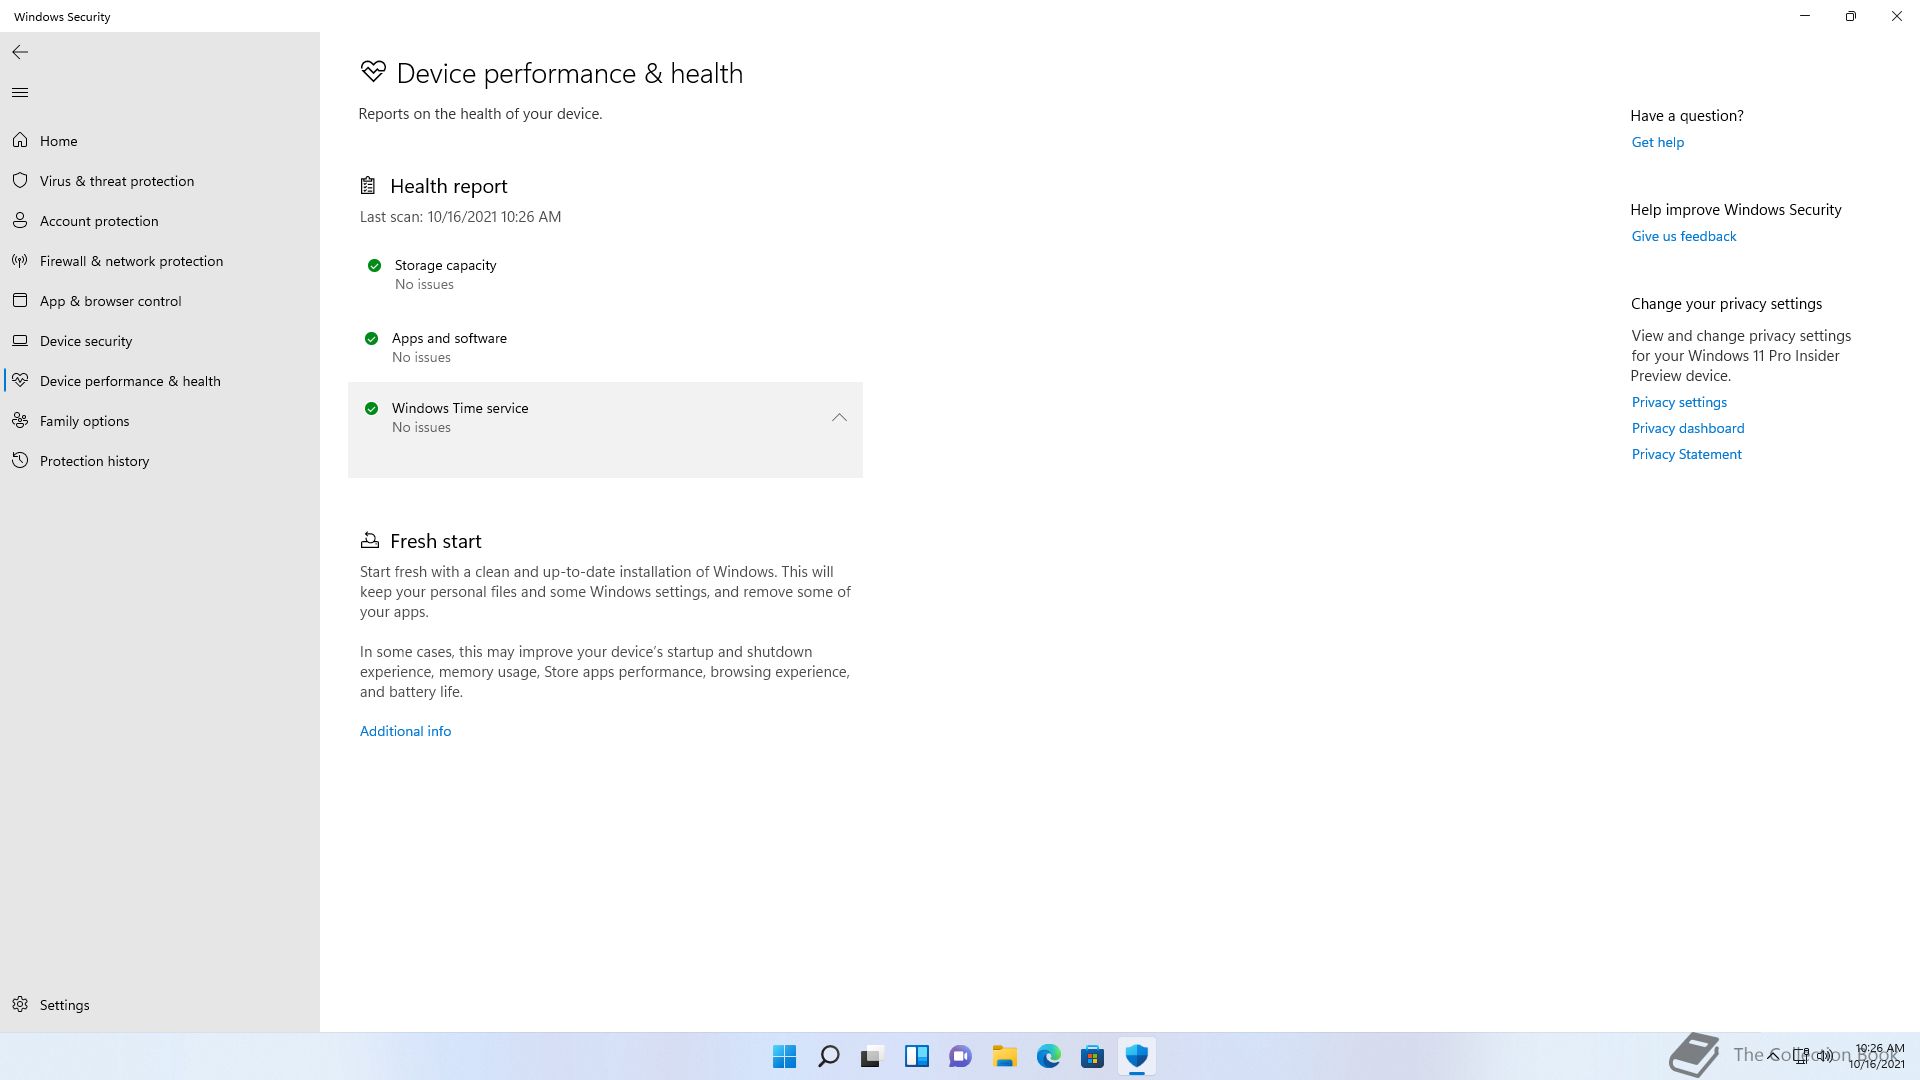The width and height of the screenshot is (1920, 1080).
Task: Open Task View from the taskbar
Action: 873,1056
